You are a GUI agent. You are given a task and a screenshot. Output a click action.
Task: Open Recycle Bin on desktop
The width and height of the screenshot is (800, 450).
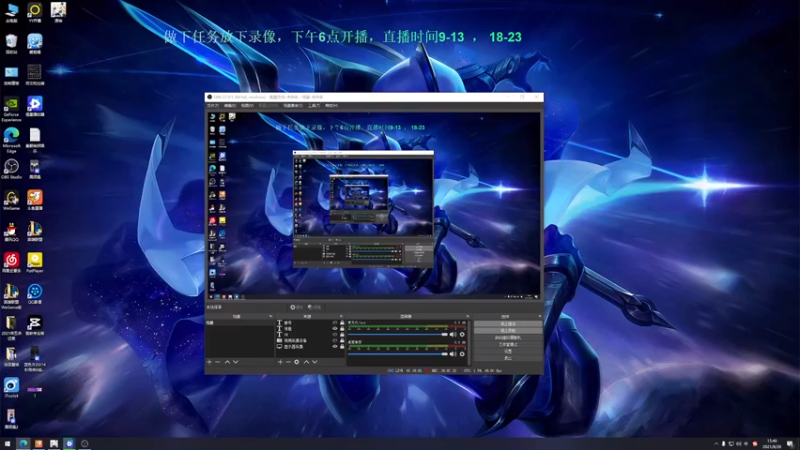point(11,44)
